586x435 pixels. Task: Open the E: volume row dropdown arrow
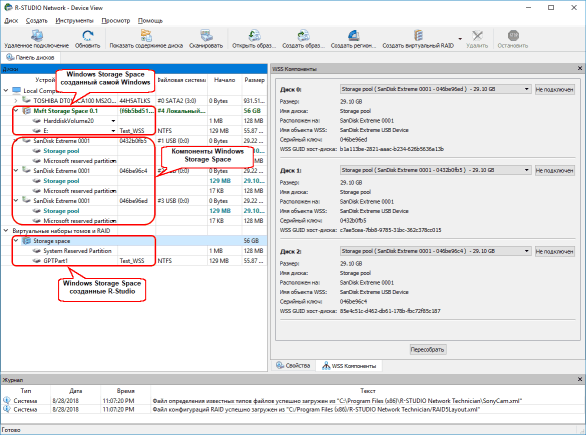[113, 131]
